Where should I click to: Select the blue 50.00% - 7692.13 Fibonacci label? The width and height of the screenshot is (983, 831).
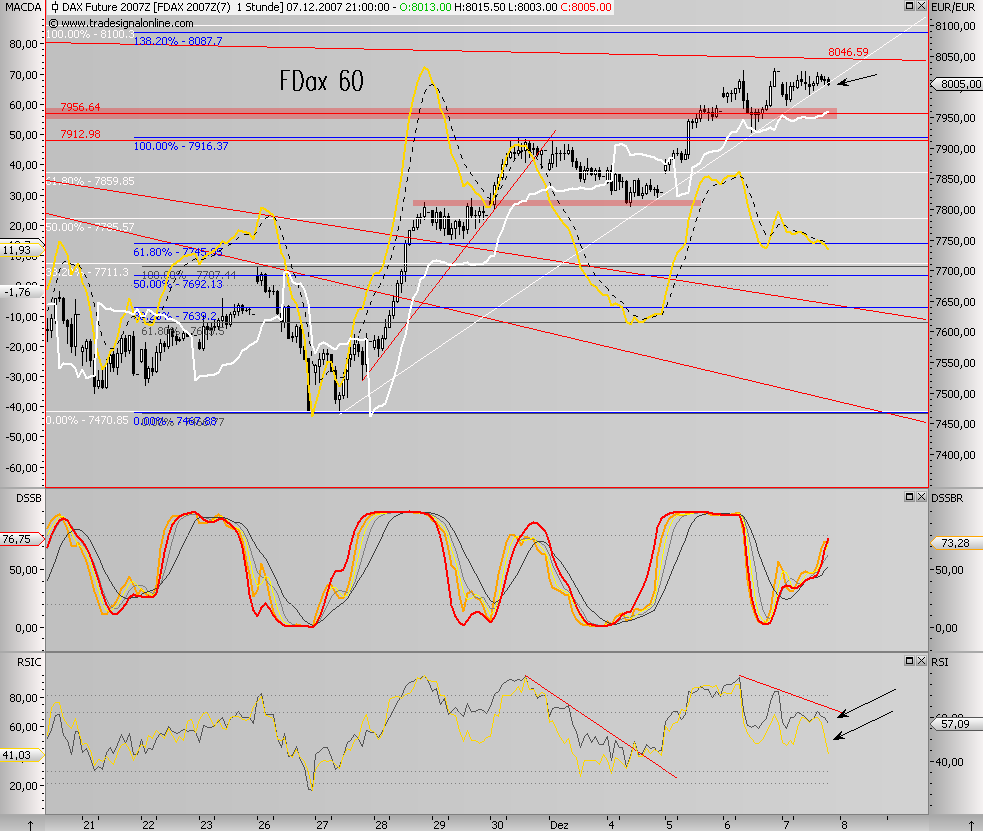coord(178,284)
